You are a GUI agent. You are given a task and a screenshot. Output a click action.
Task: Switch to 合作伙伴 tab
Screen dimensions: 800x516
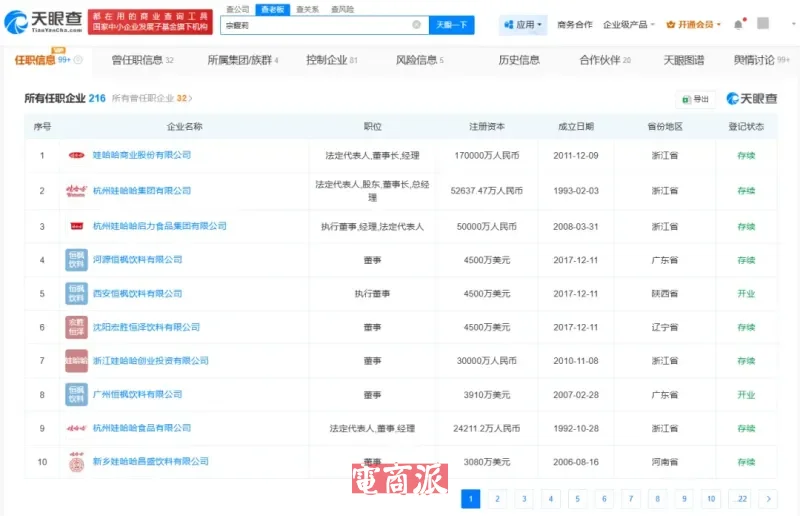(605, 60)
